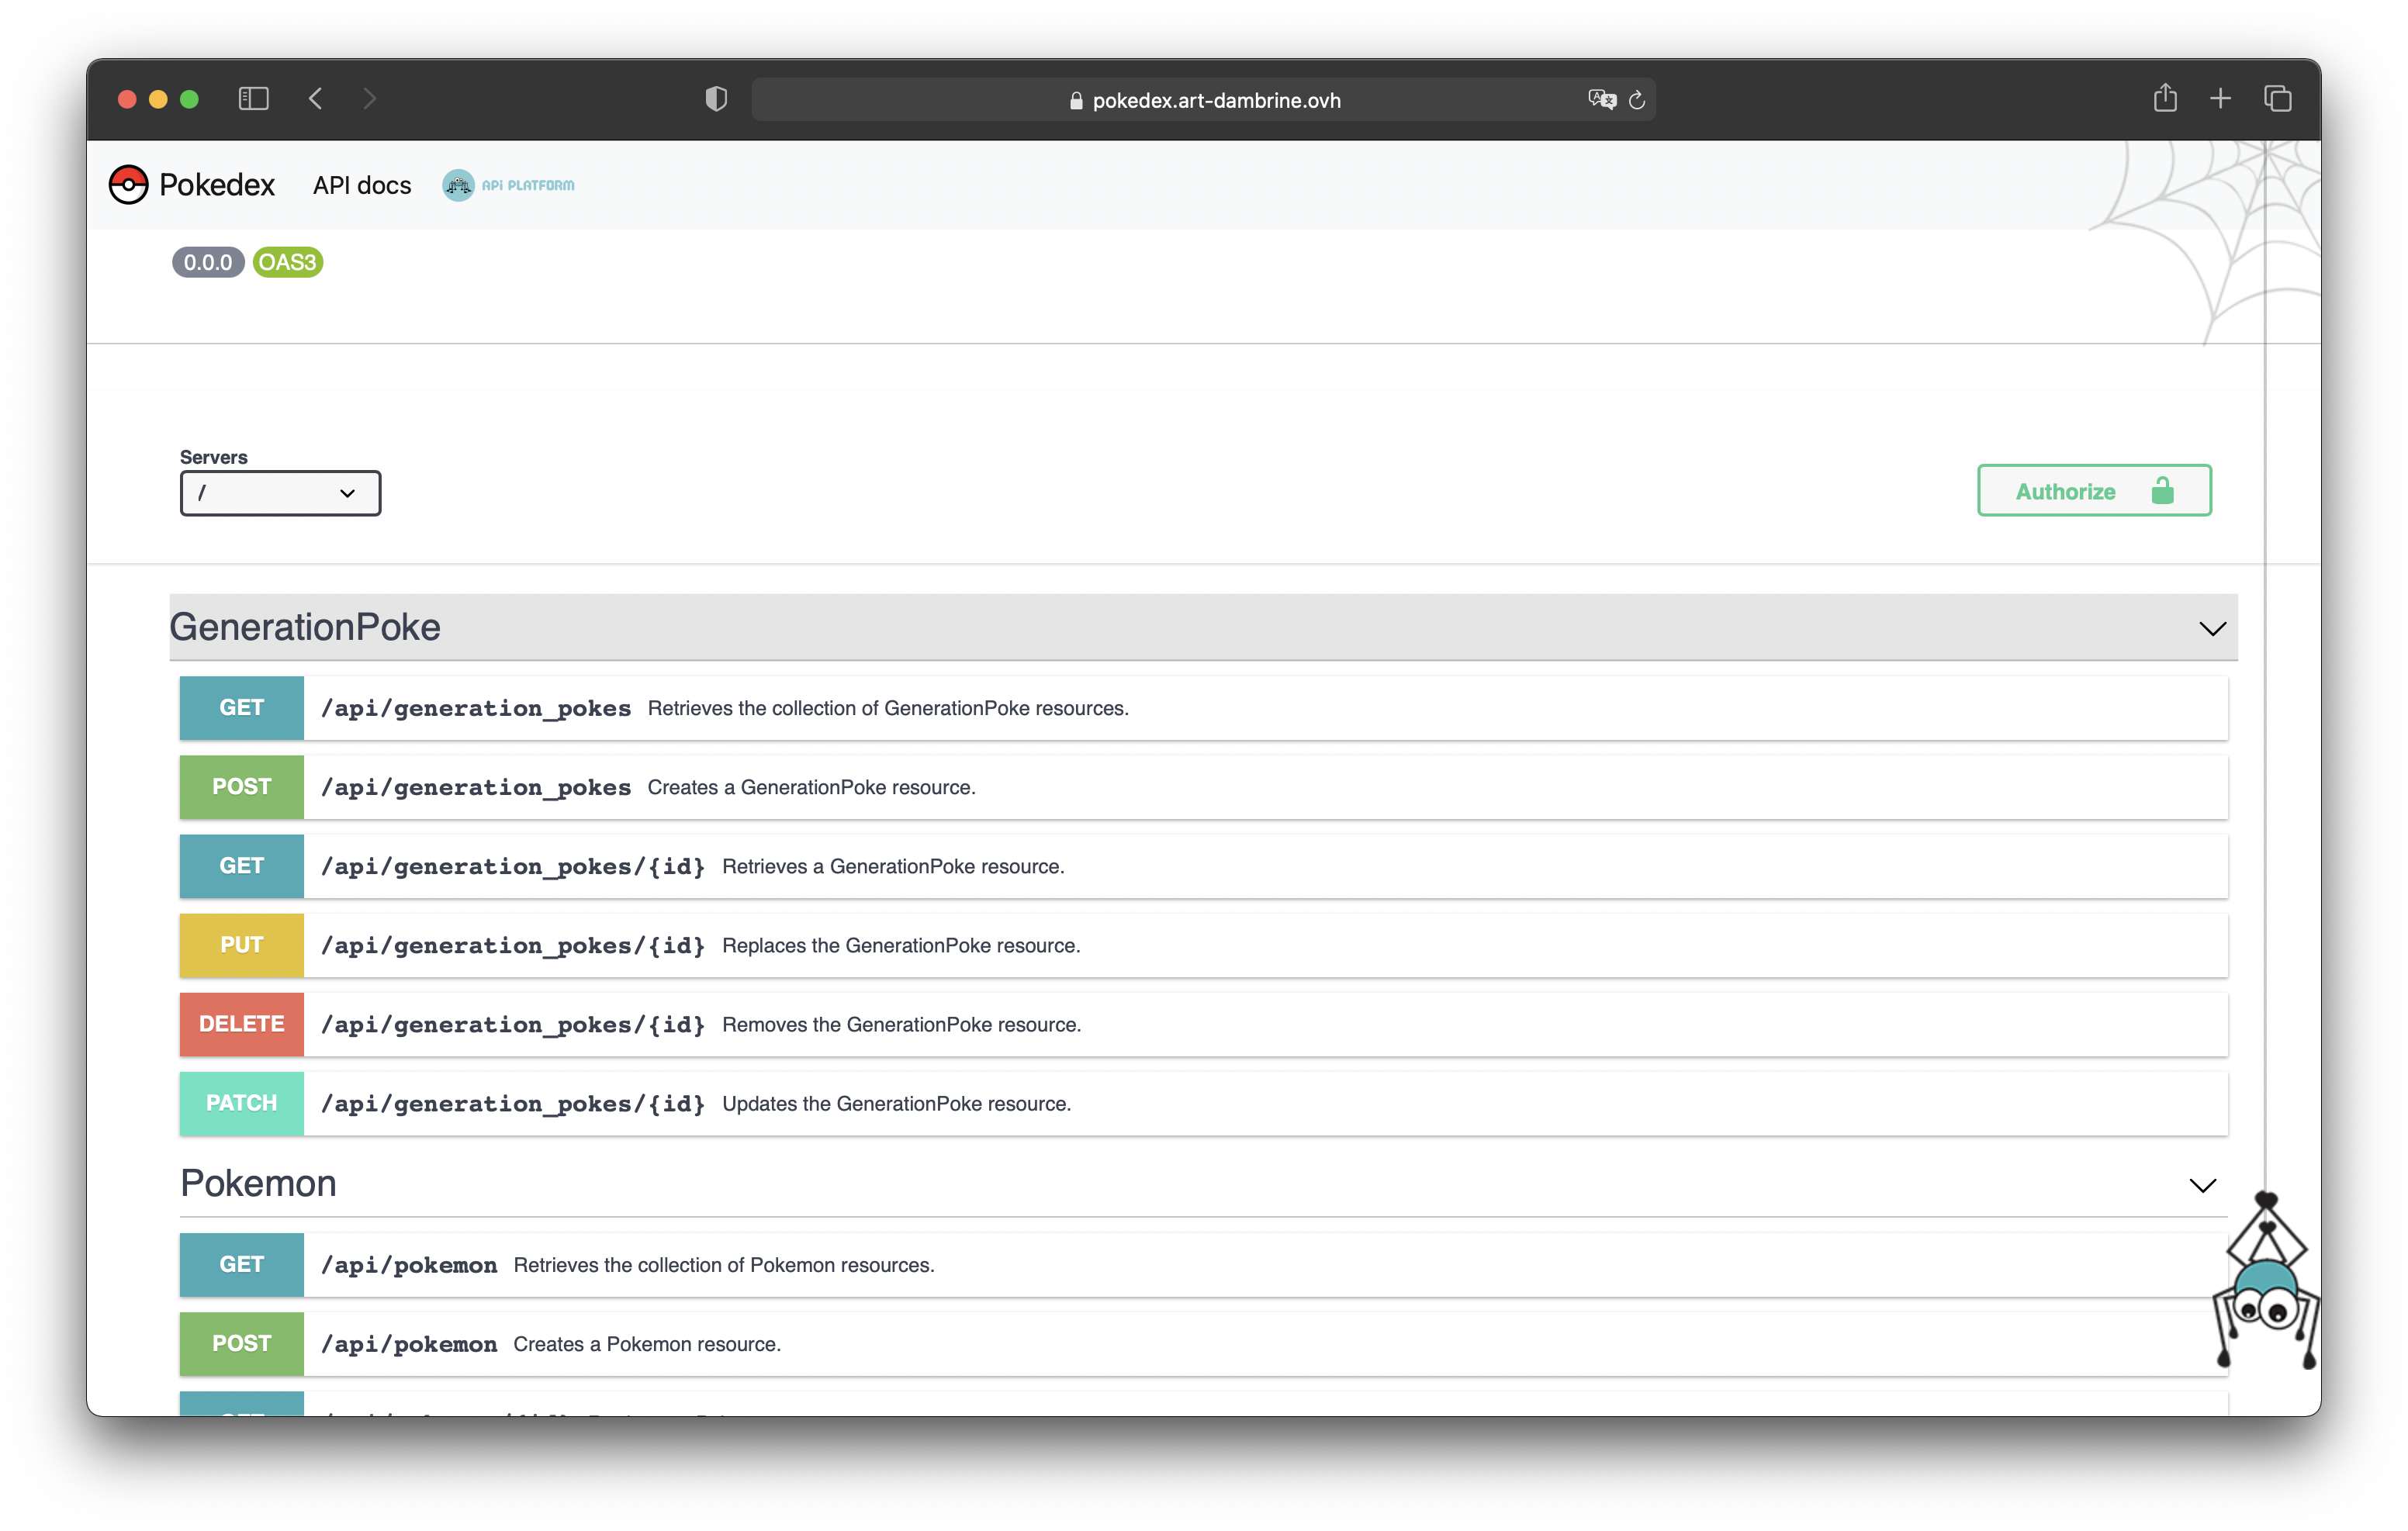Screen dimensions: 2408x1531
Task: Expand DELETE /api/generation_pokes/{id} endpoint
Action: point(1204,1024)
